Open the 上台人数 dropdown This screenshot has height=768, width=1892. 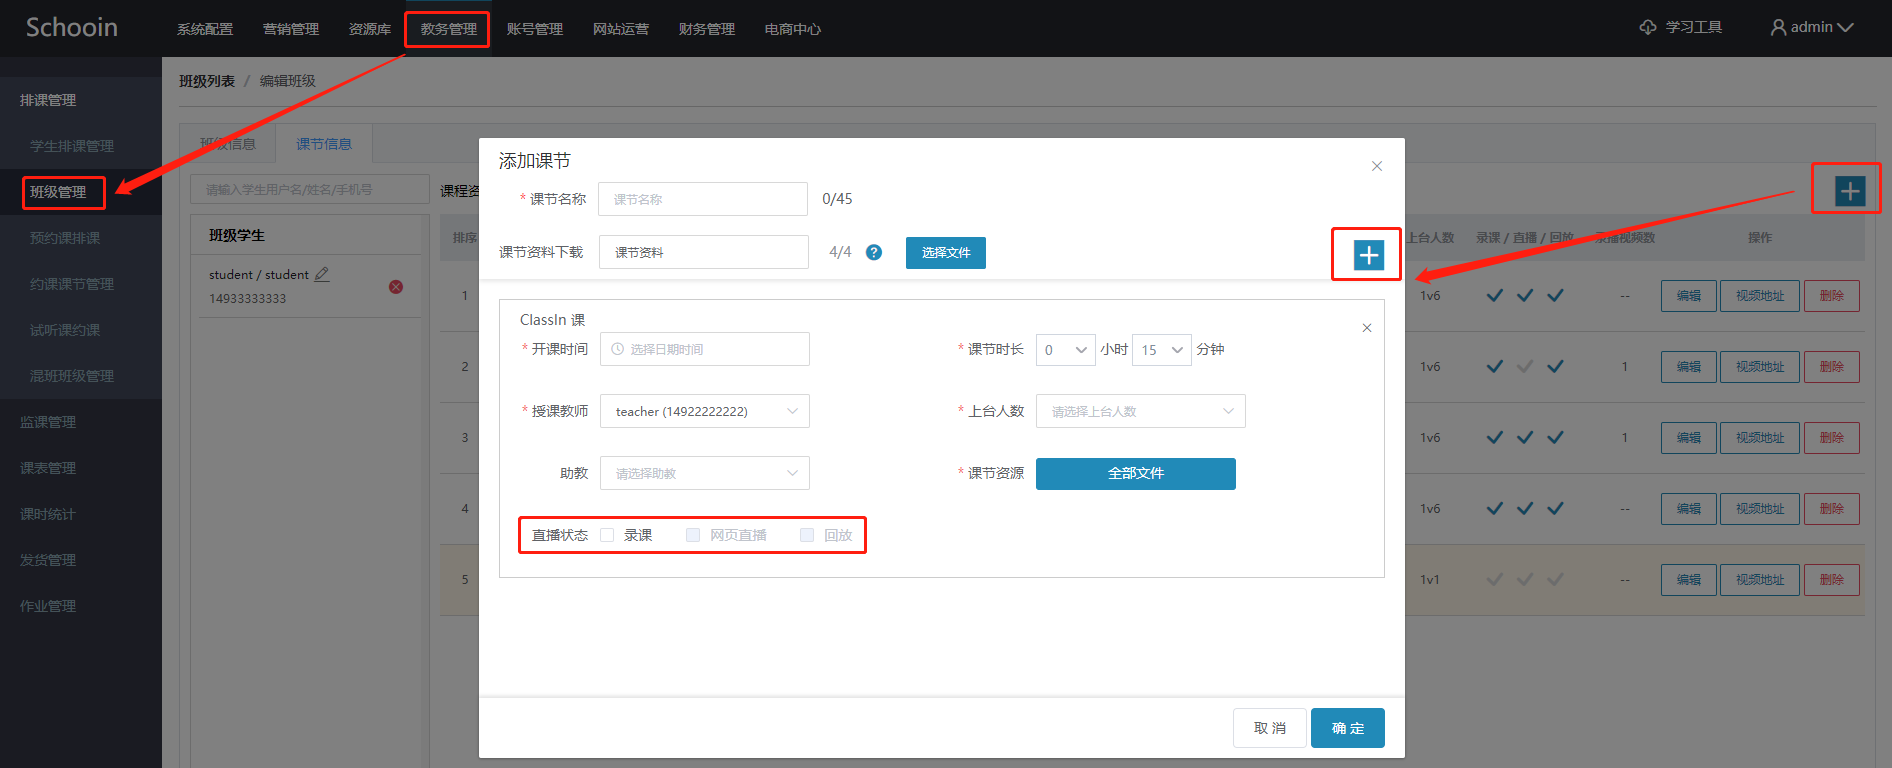tap(1141, 411)
